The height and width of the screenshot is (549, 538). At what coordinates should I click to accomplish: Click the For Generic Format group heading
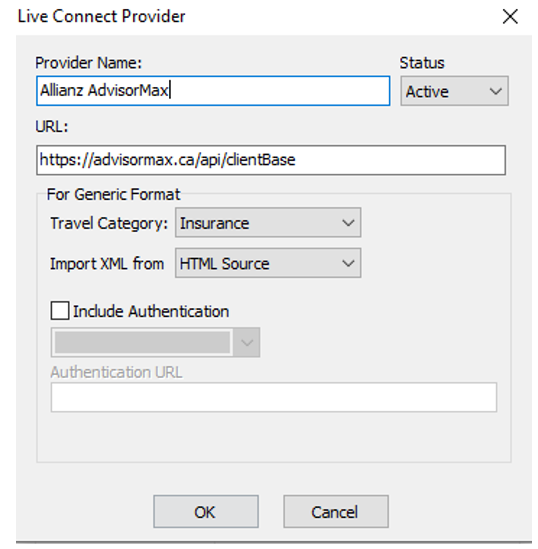pos(113,194)
